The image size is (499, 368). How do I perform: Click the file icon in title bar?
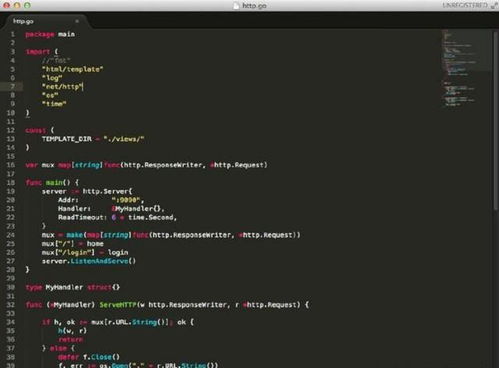click(236, 6)
